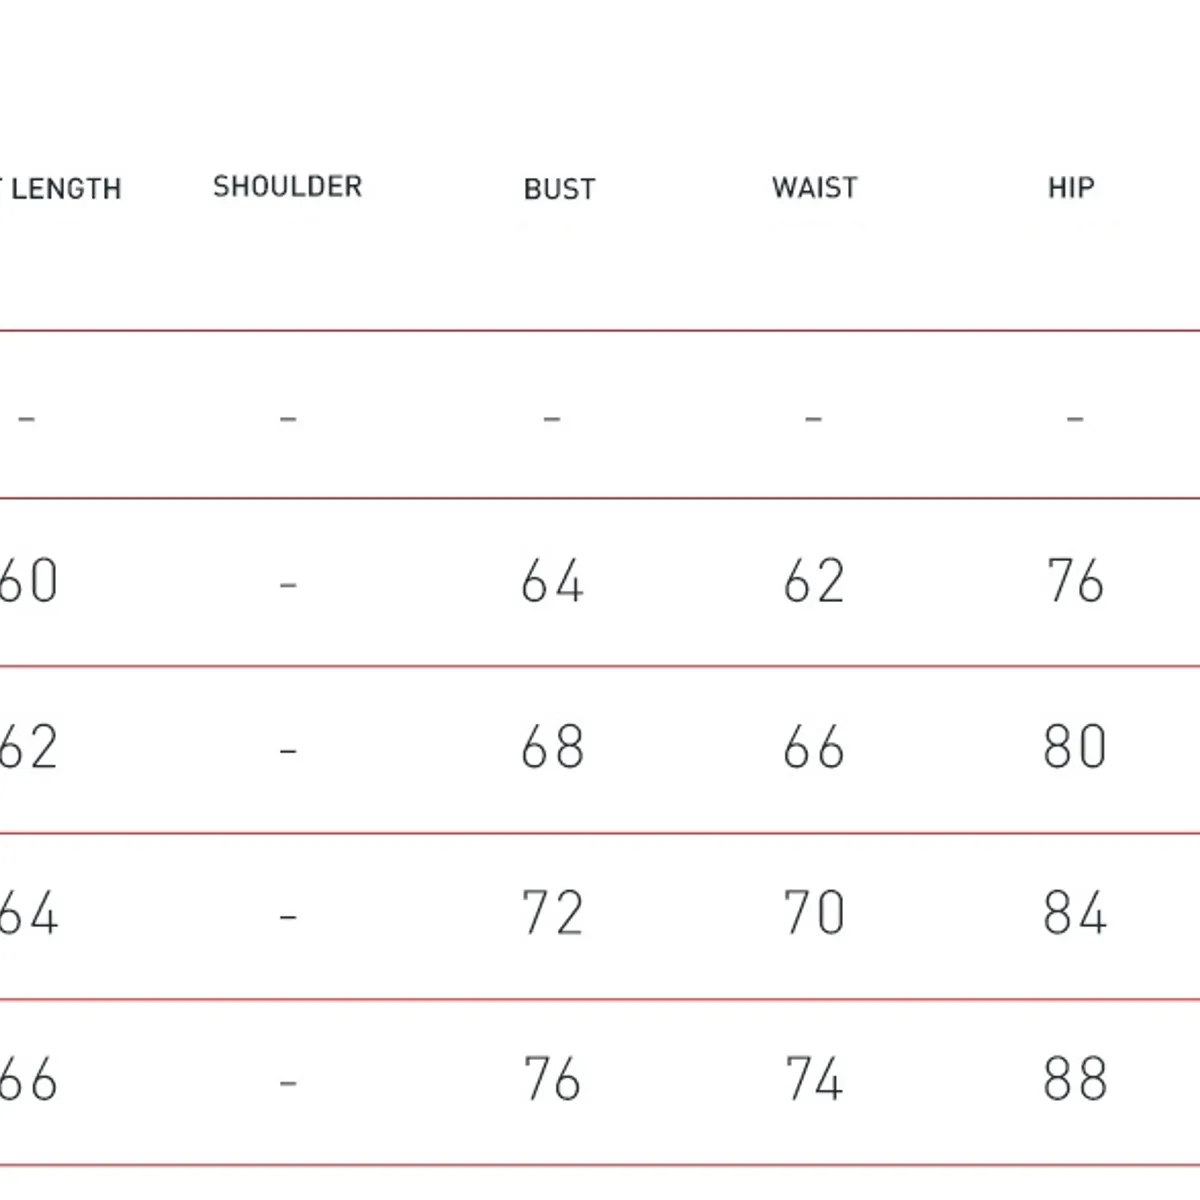Click the waist value 74
Screen dimensions: 1200x1200
(814, 1080)
